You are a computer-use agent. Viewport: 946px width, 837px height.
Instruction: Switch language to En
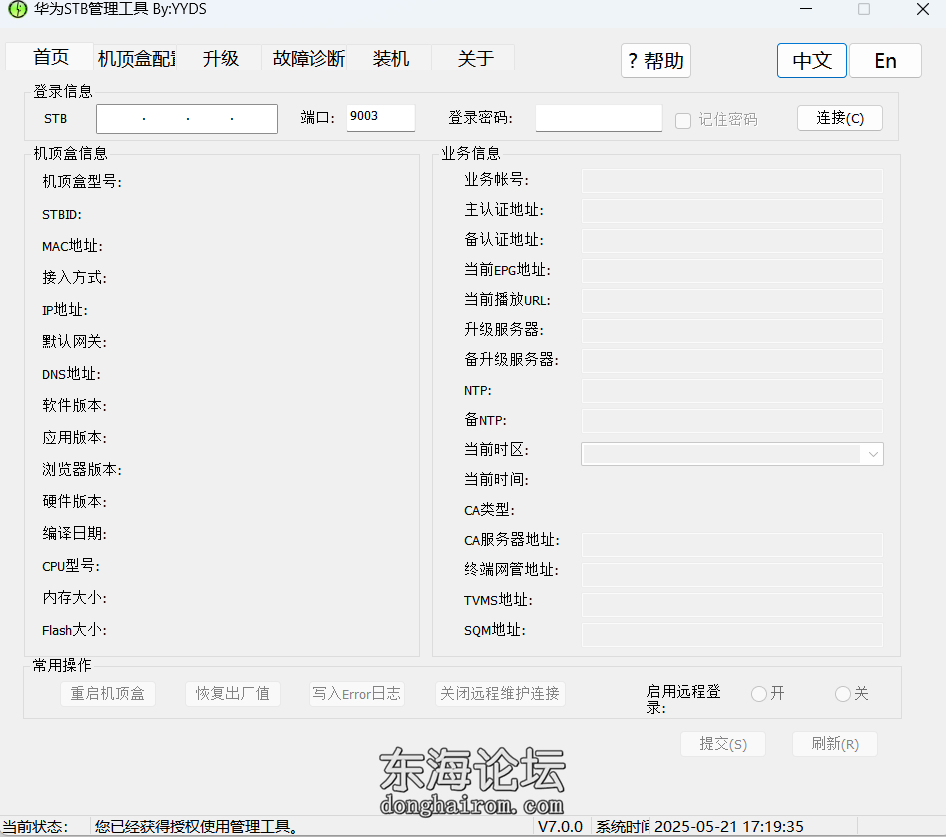point(885,60)
